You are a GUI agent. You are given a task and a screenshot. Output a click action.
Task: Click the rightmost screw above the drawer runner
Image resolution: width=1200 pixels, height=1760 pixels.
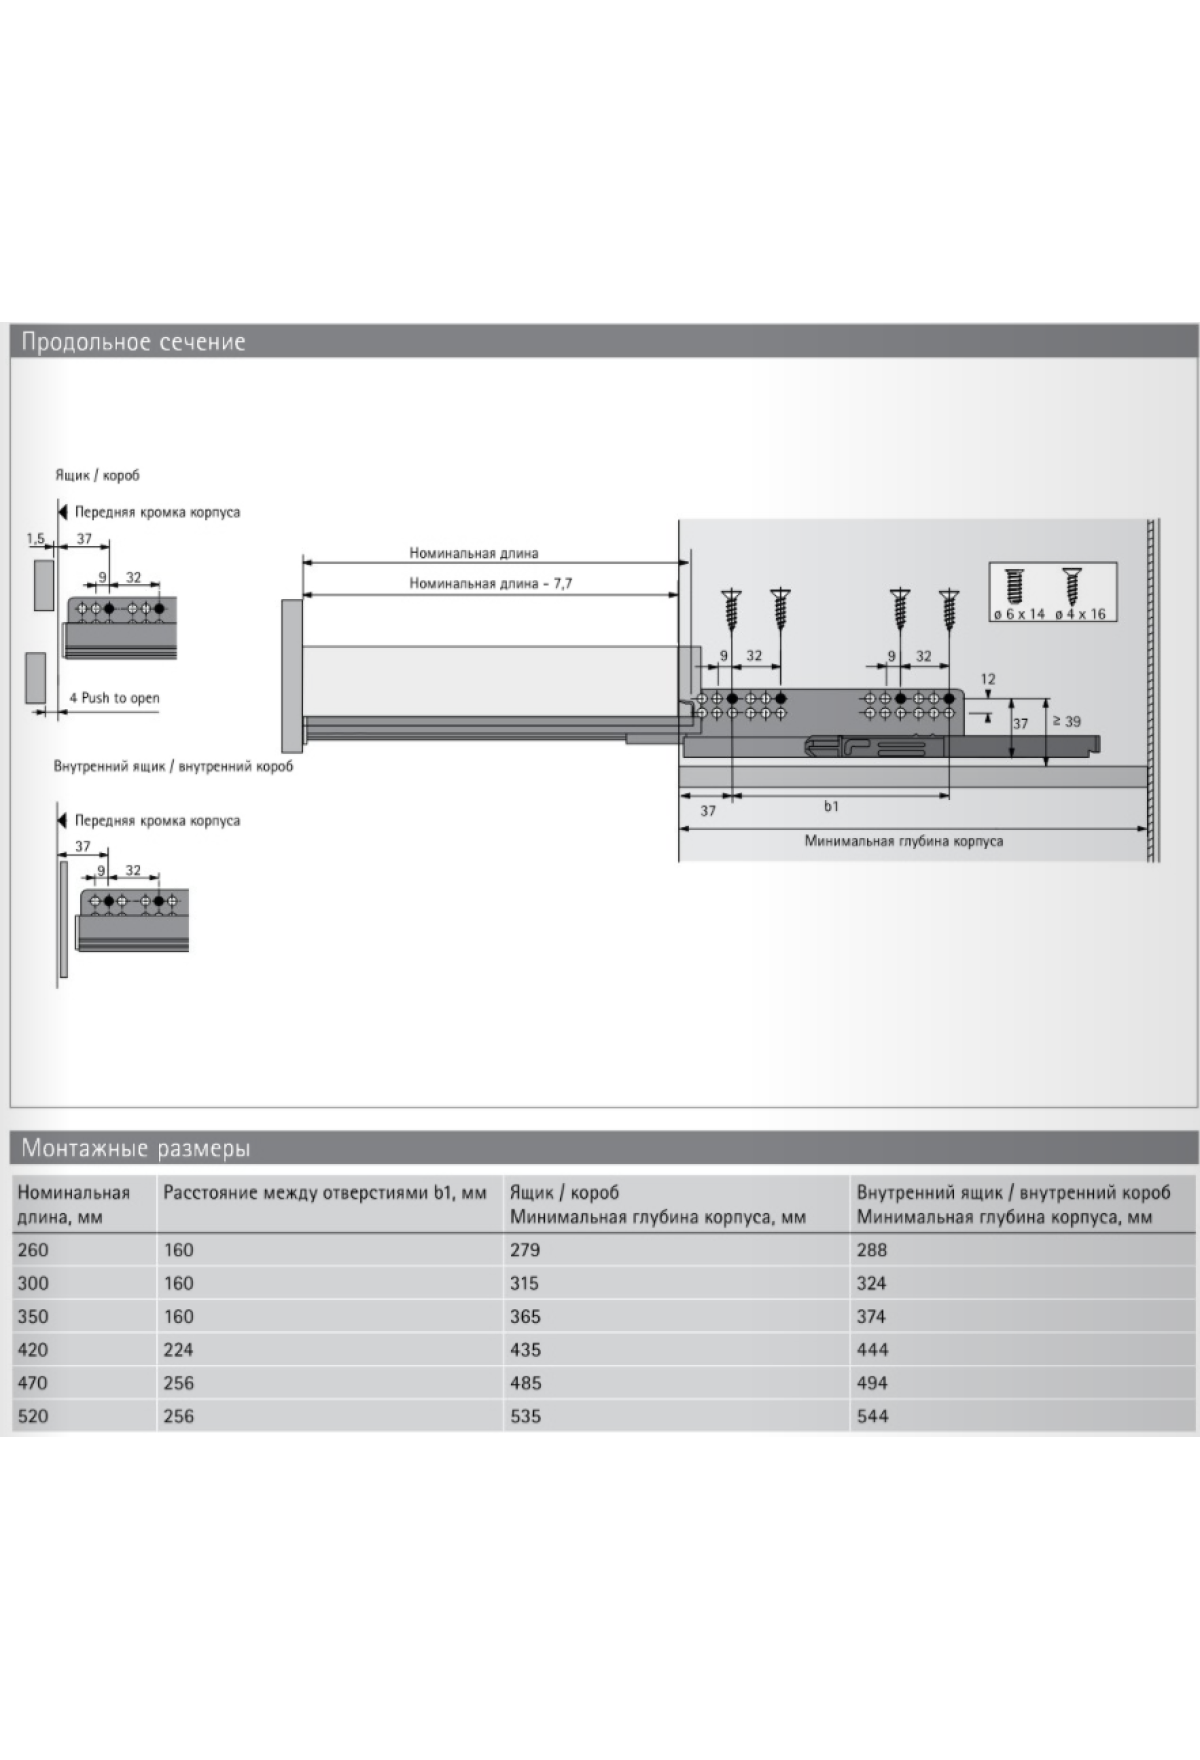click(x=949, y=610)
